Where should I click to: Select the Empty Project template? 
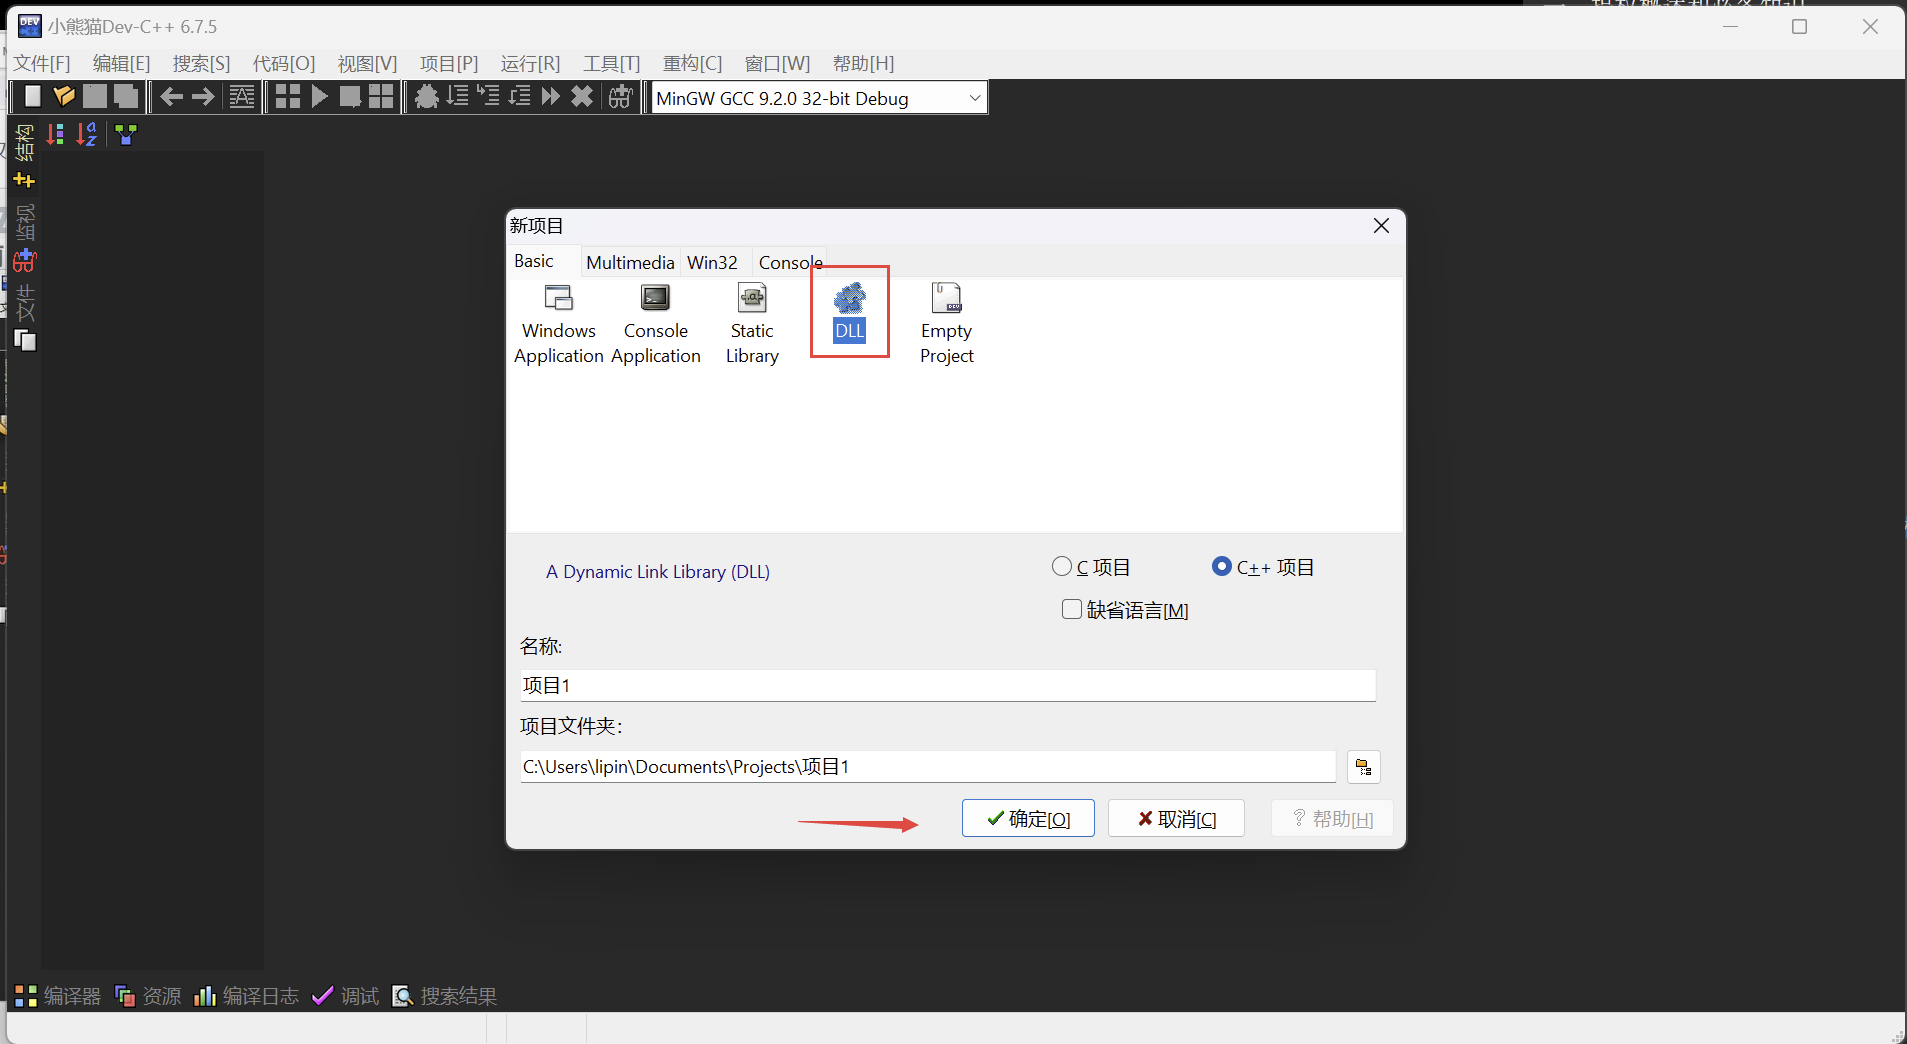[946, 325]
